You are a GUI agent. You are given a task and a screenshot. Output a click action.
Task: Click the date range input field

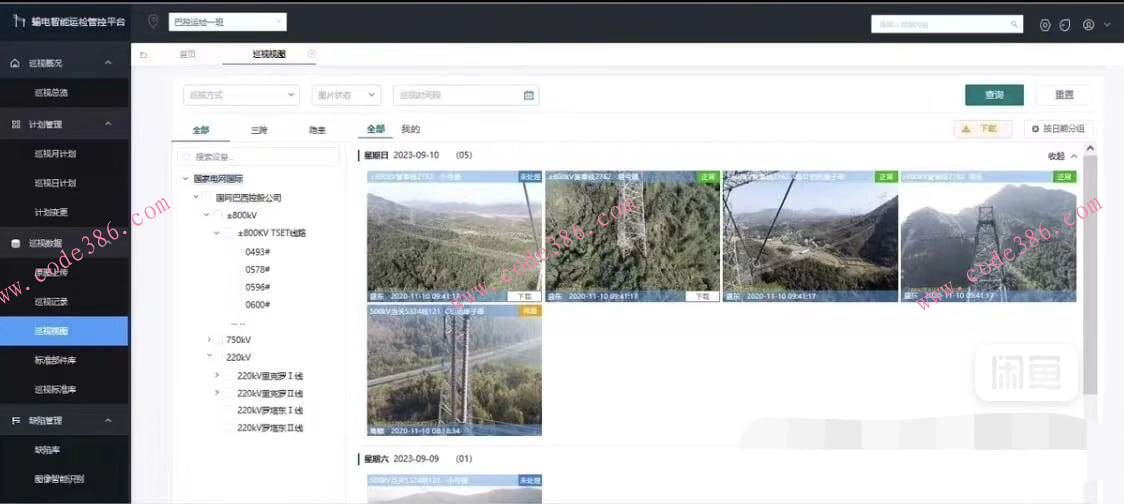click(466, 95)
